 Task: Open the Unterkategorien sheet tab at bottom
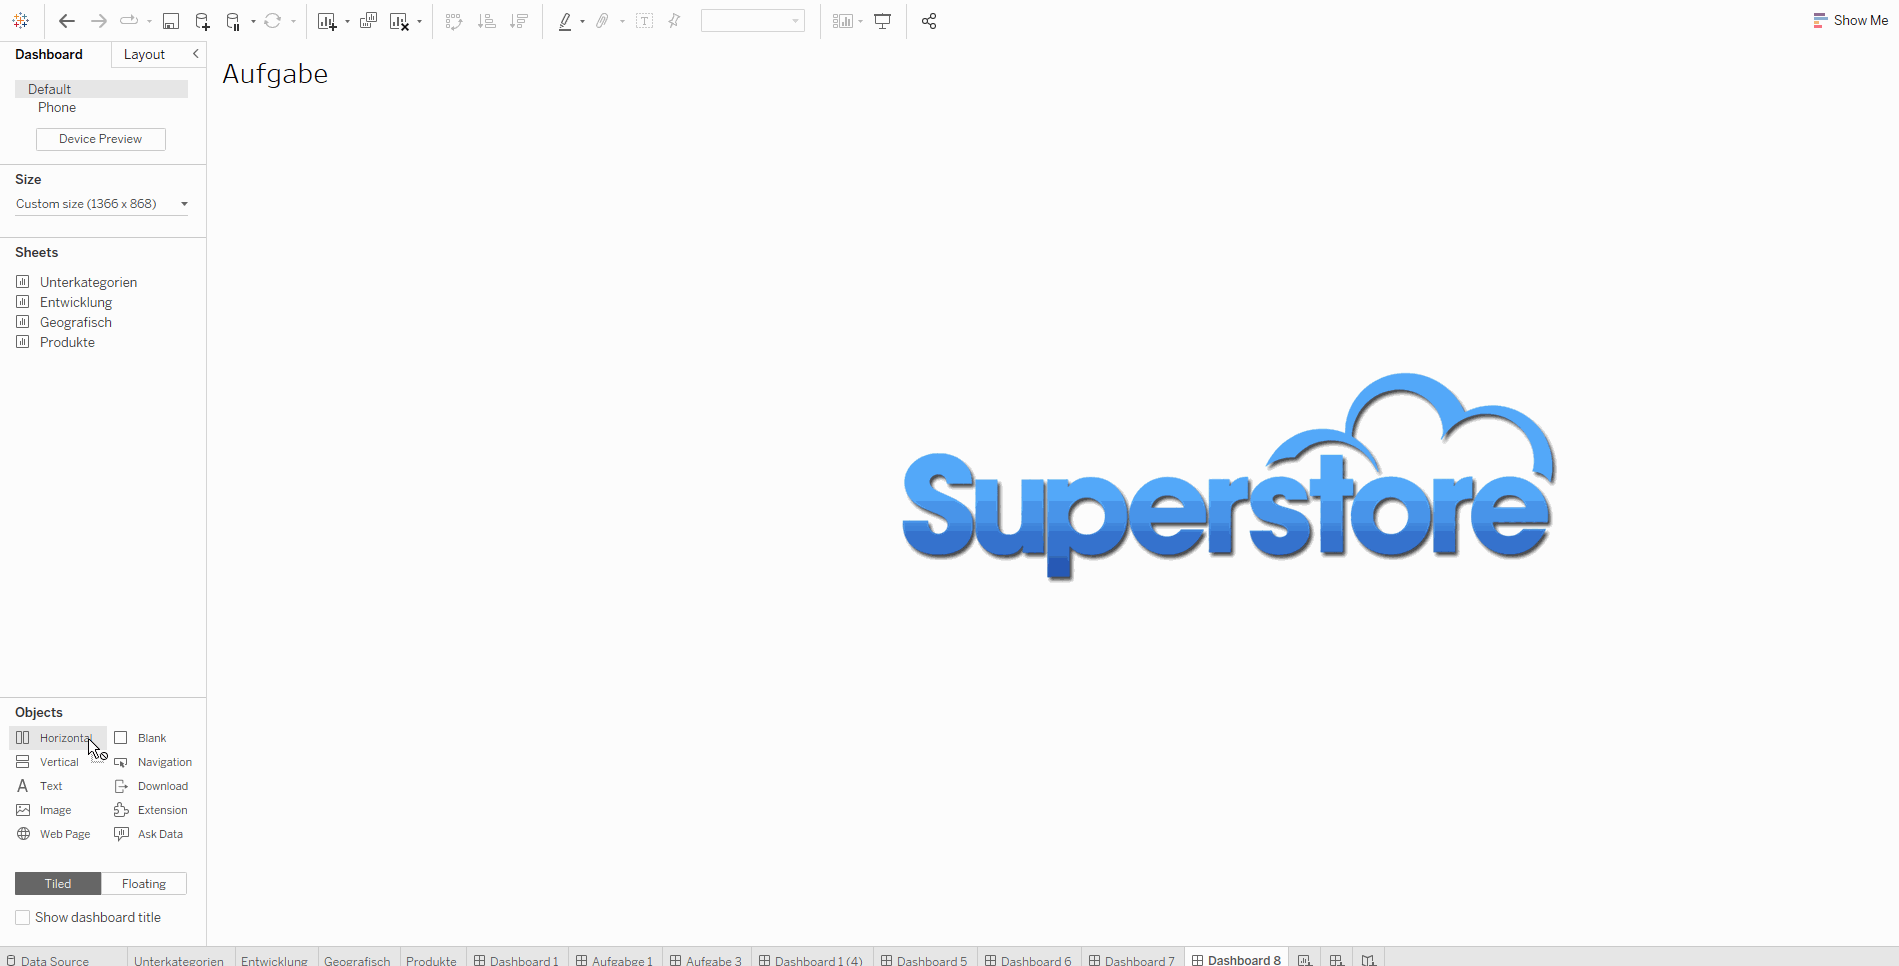coord(179,960)
